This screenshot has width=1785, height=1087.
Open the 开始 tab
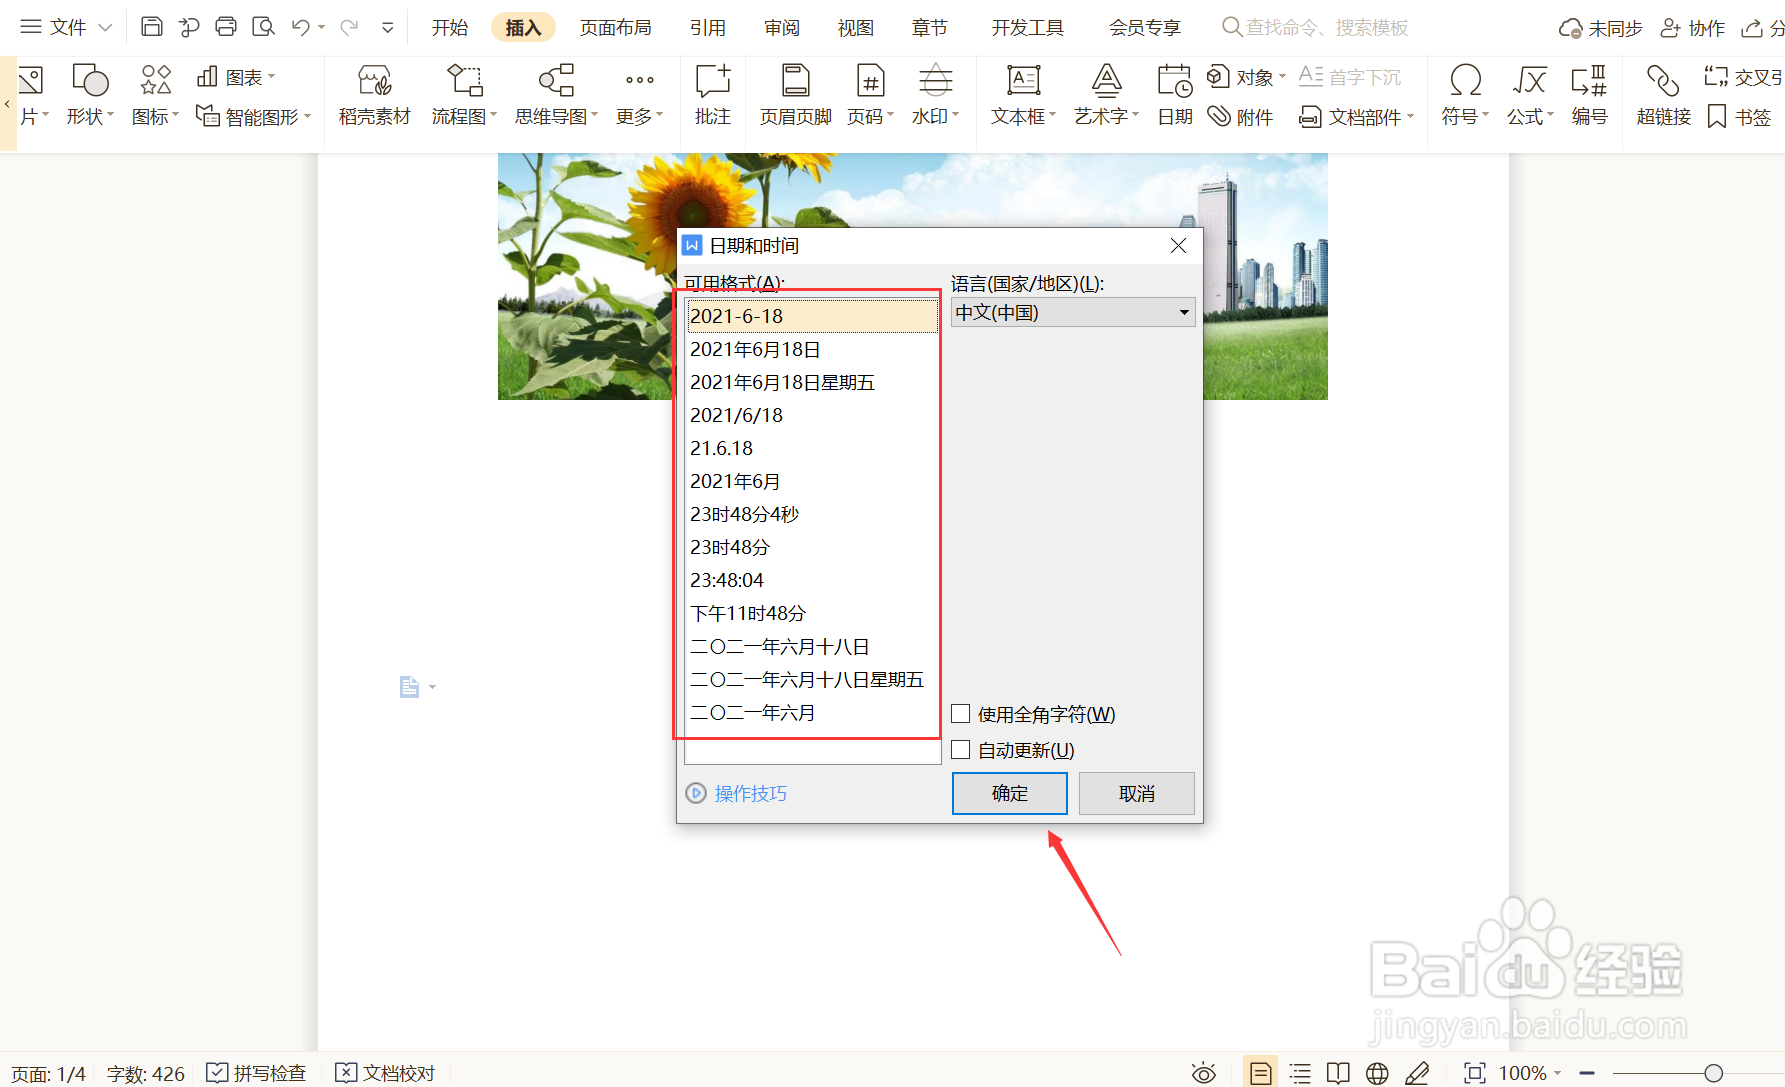[450, 27]
